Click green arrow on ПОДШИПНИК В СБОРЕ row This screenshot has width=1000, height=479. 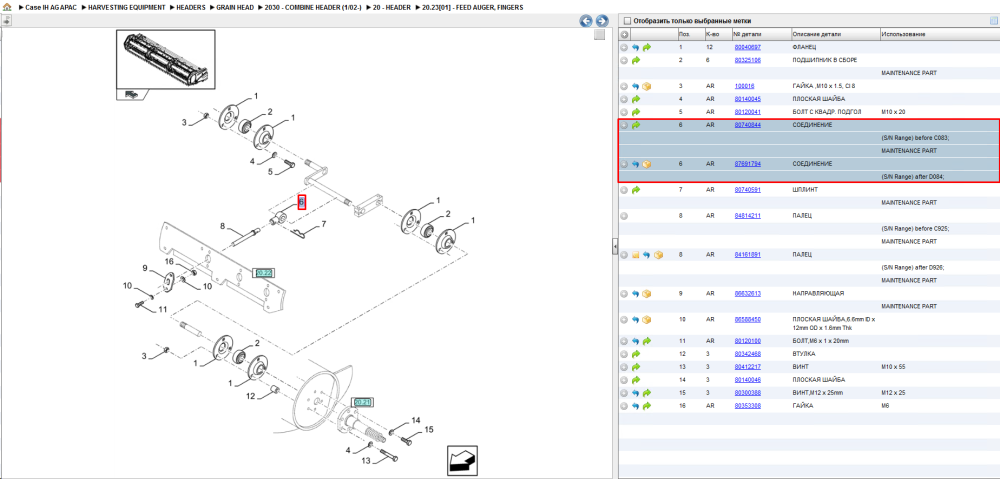(636, 60)
